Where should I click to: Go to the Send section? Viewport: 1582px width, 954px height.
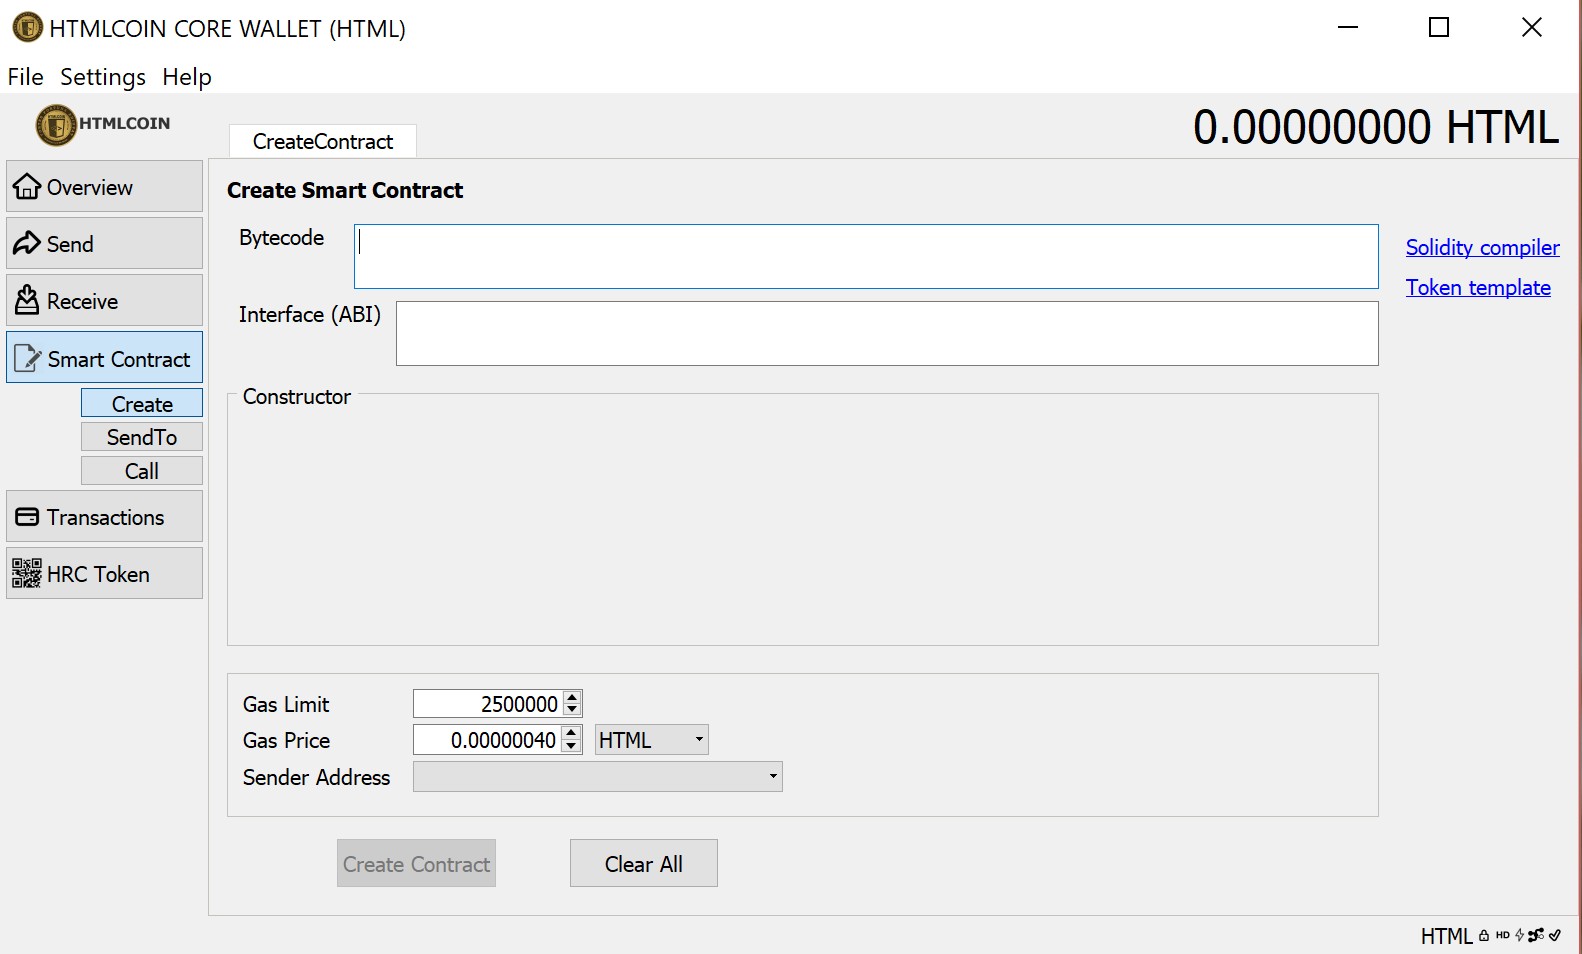point(104,244)
